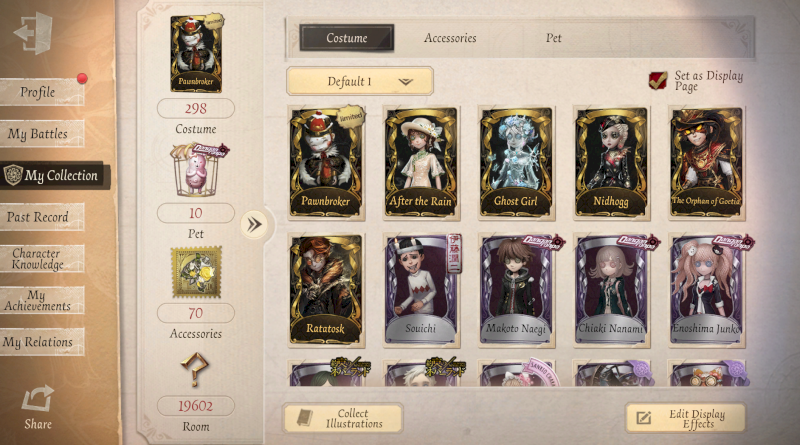The height and width of the screenshot is (445, 800).
Task: Open the Profile menu item
Action: coord(42,92)
